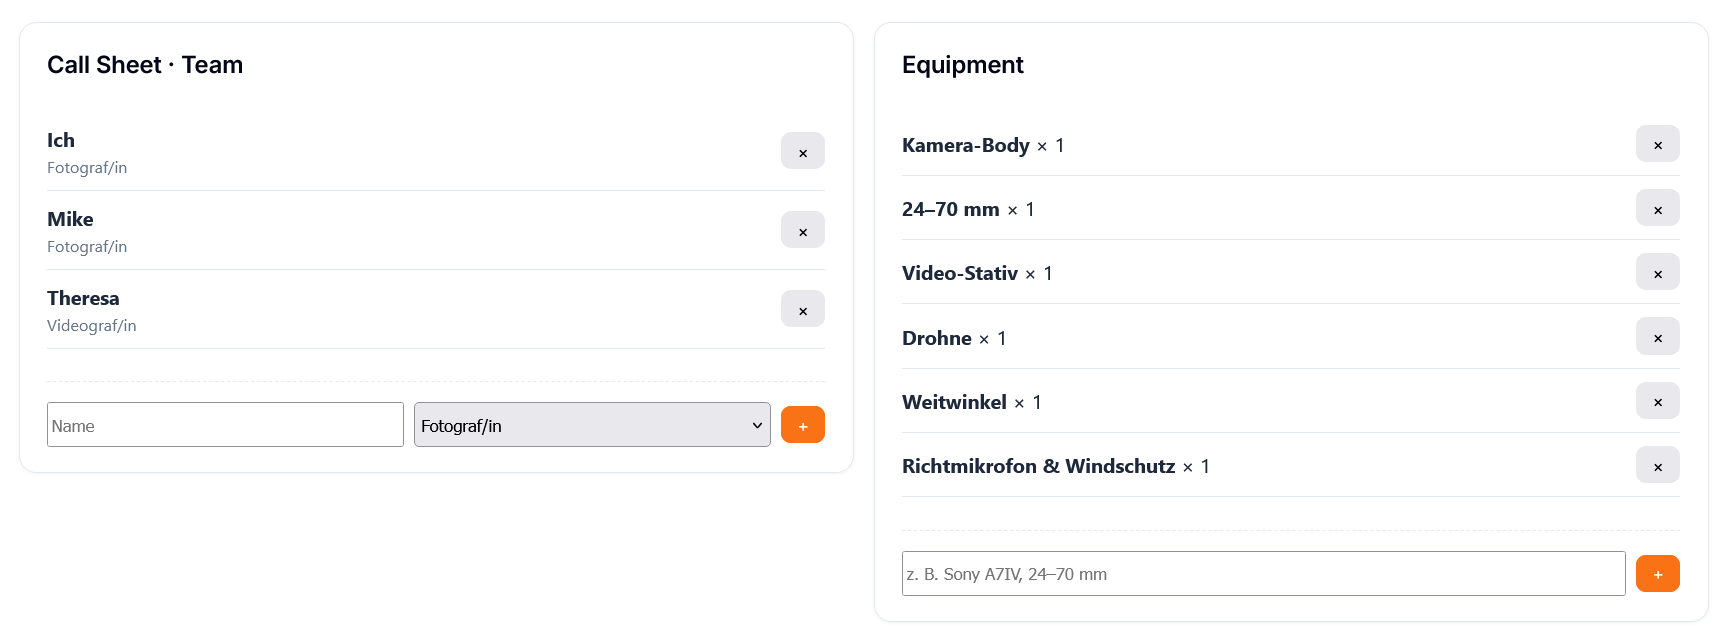Click the Equipment panel heading
1726x637 pixels.
962,65
